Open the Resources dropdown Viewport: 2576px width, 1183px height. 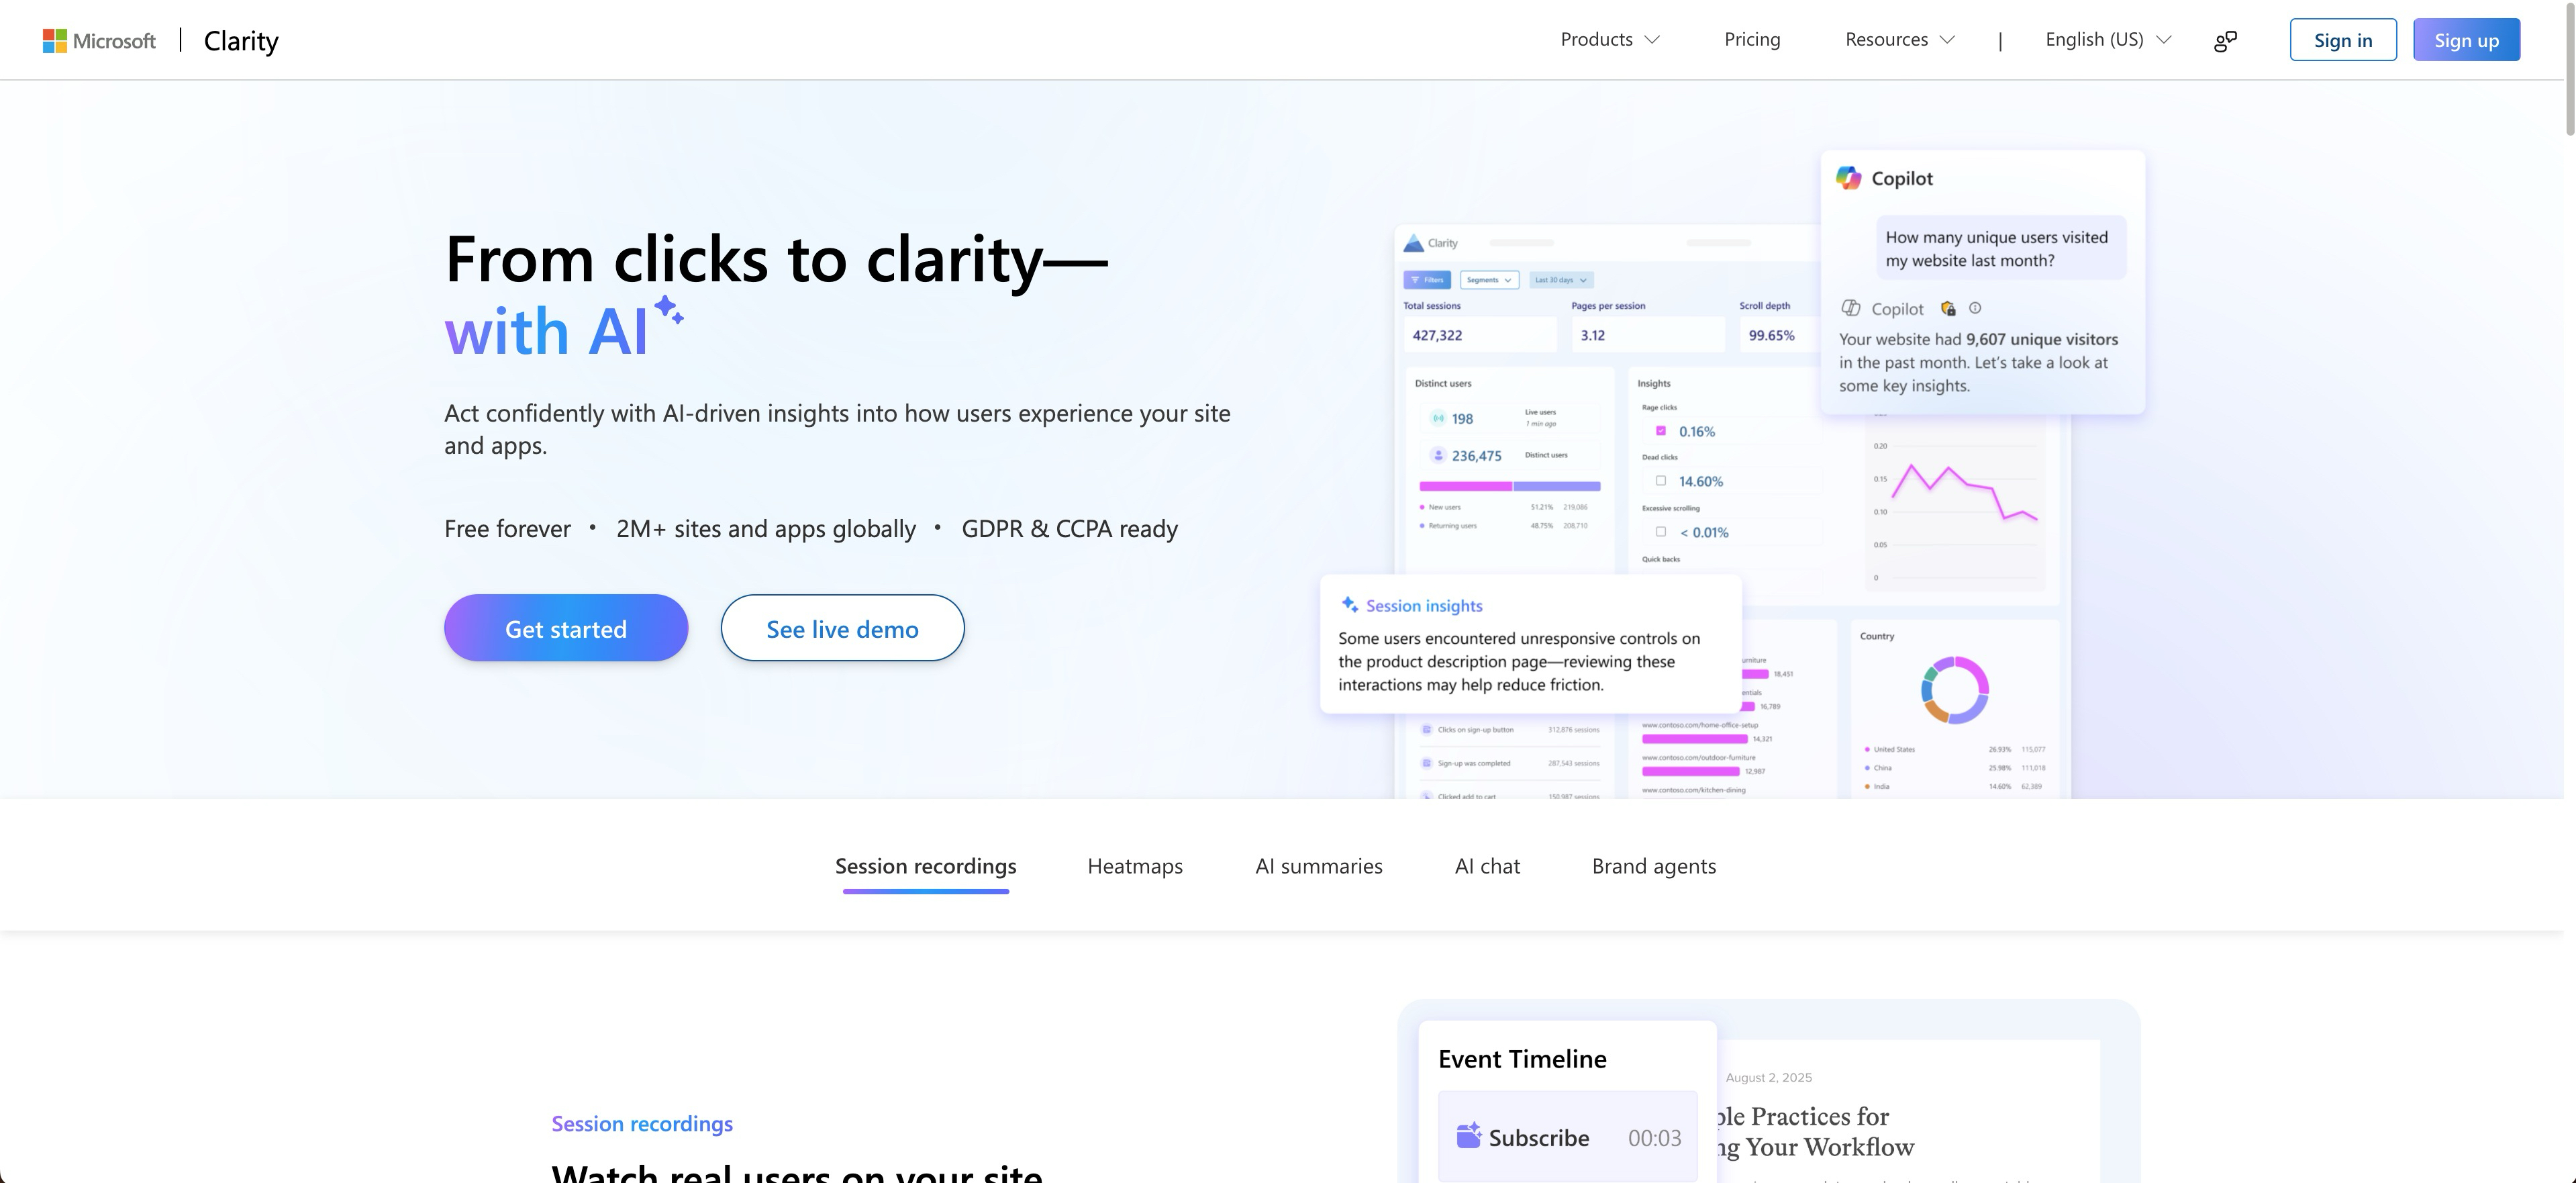[1899, 40]
